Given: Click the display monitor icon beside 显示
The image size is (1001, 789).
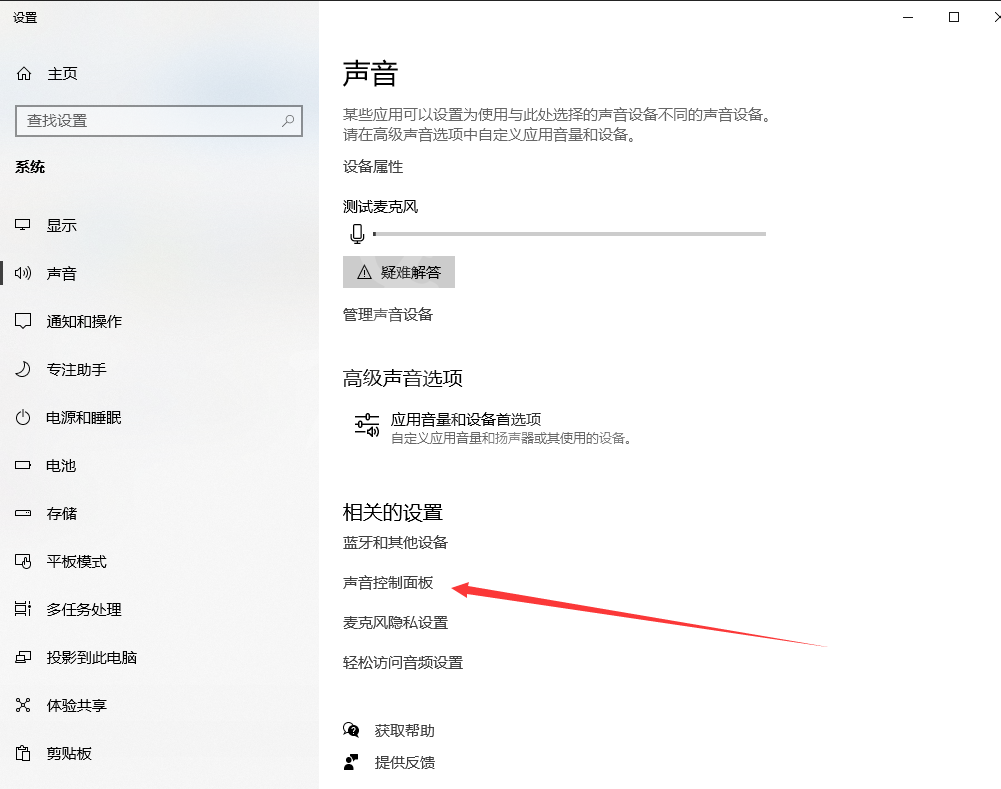Looking at the screenshot, I should 23,225.
